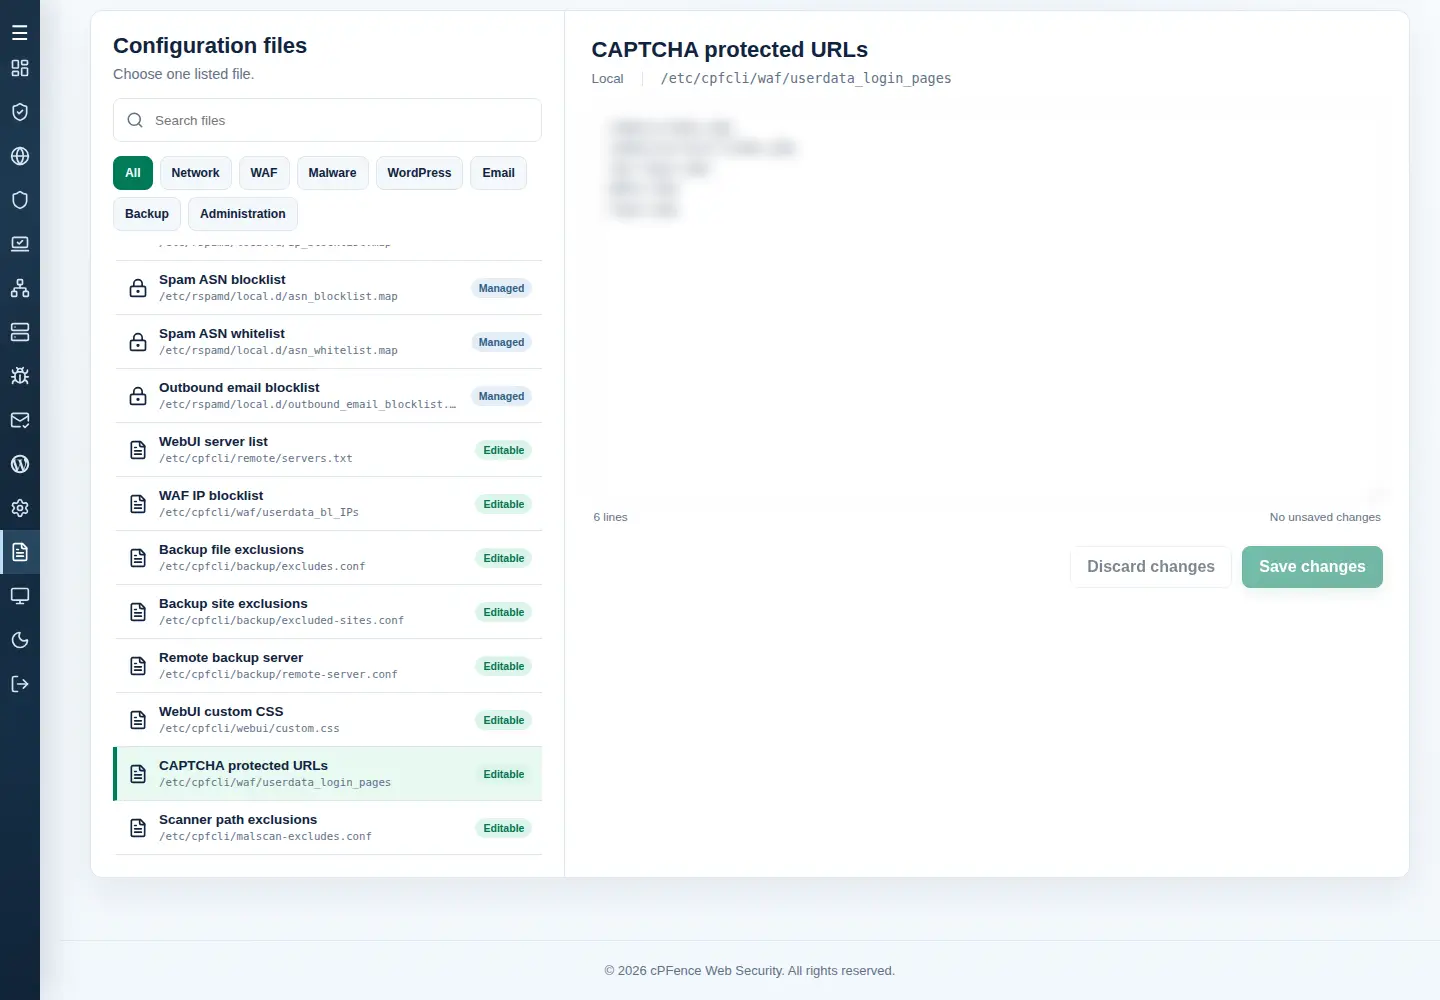Select the All filter tab
The image size is (1440, 1000).
[x=133, y=173]
